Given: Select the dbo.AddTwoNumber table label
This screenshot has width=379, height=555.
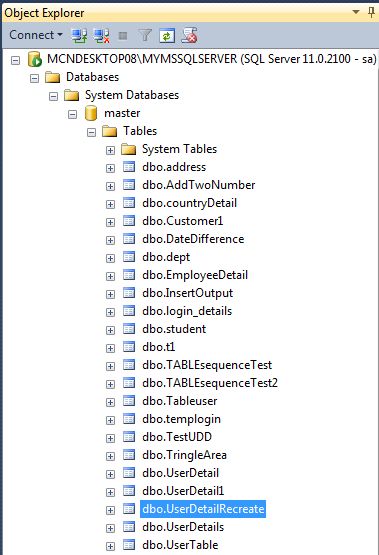Looking at the screenshot, I should point(199,185).
